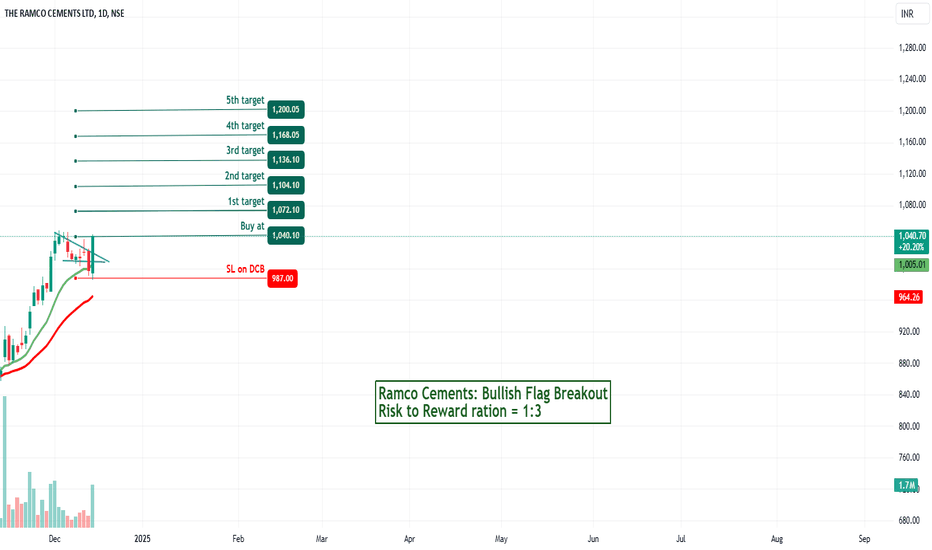932x550 pixels.
Task: Click the Jun label on time axis
Action: tap(593, 539)
